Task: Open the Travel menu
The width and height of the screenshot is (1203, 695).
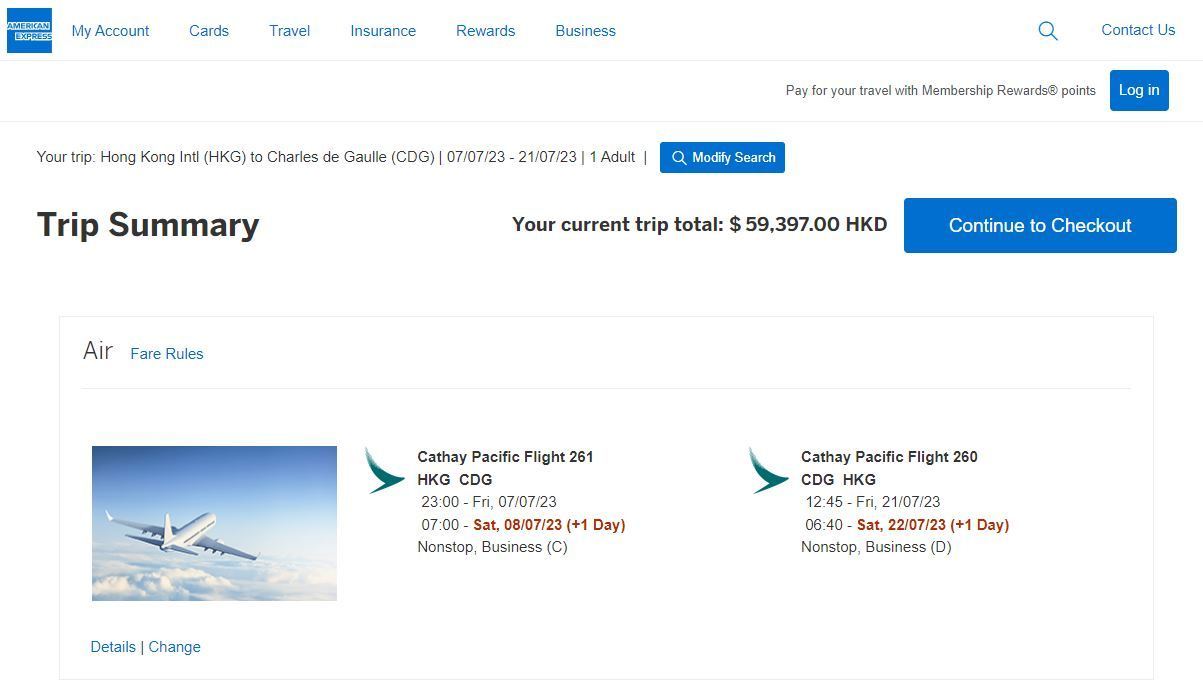Action: 289,31
